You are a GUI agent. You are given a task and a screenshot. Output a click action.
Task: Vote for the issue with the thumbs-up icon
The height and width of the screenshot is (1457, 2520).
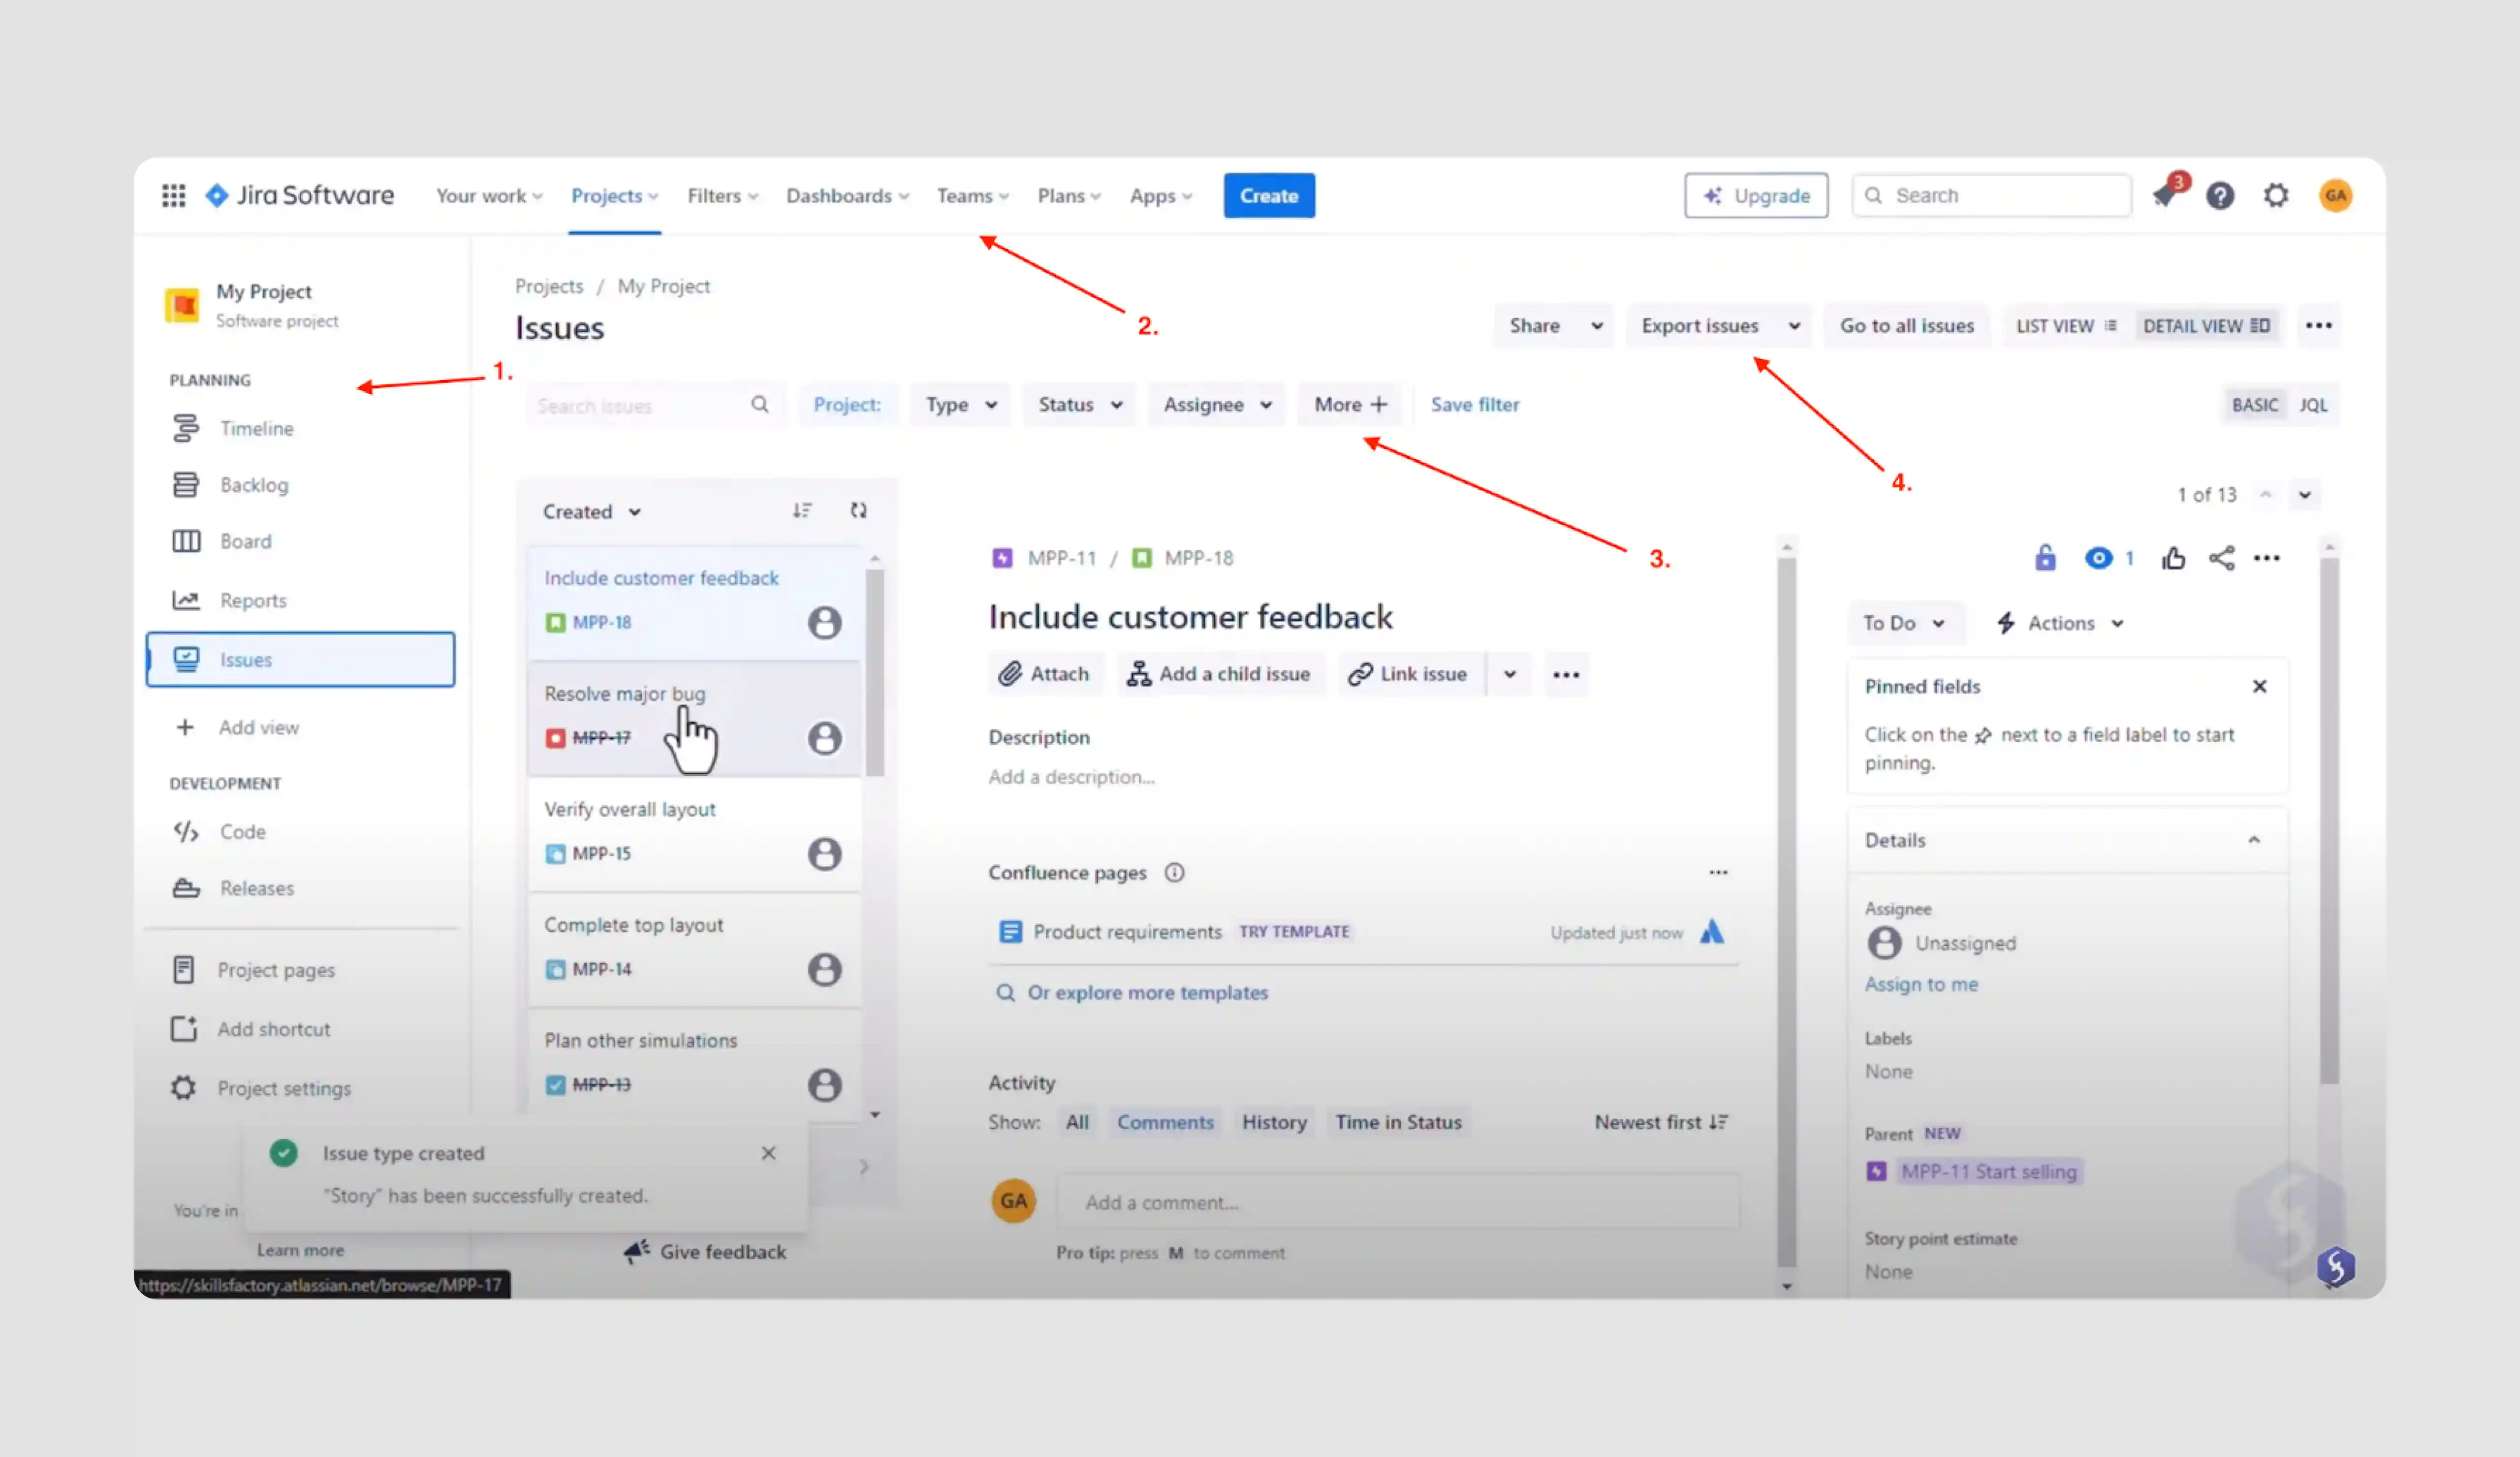click(x=2174, y=558)
